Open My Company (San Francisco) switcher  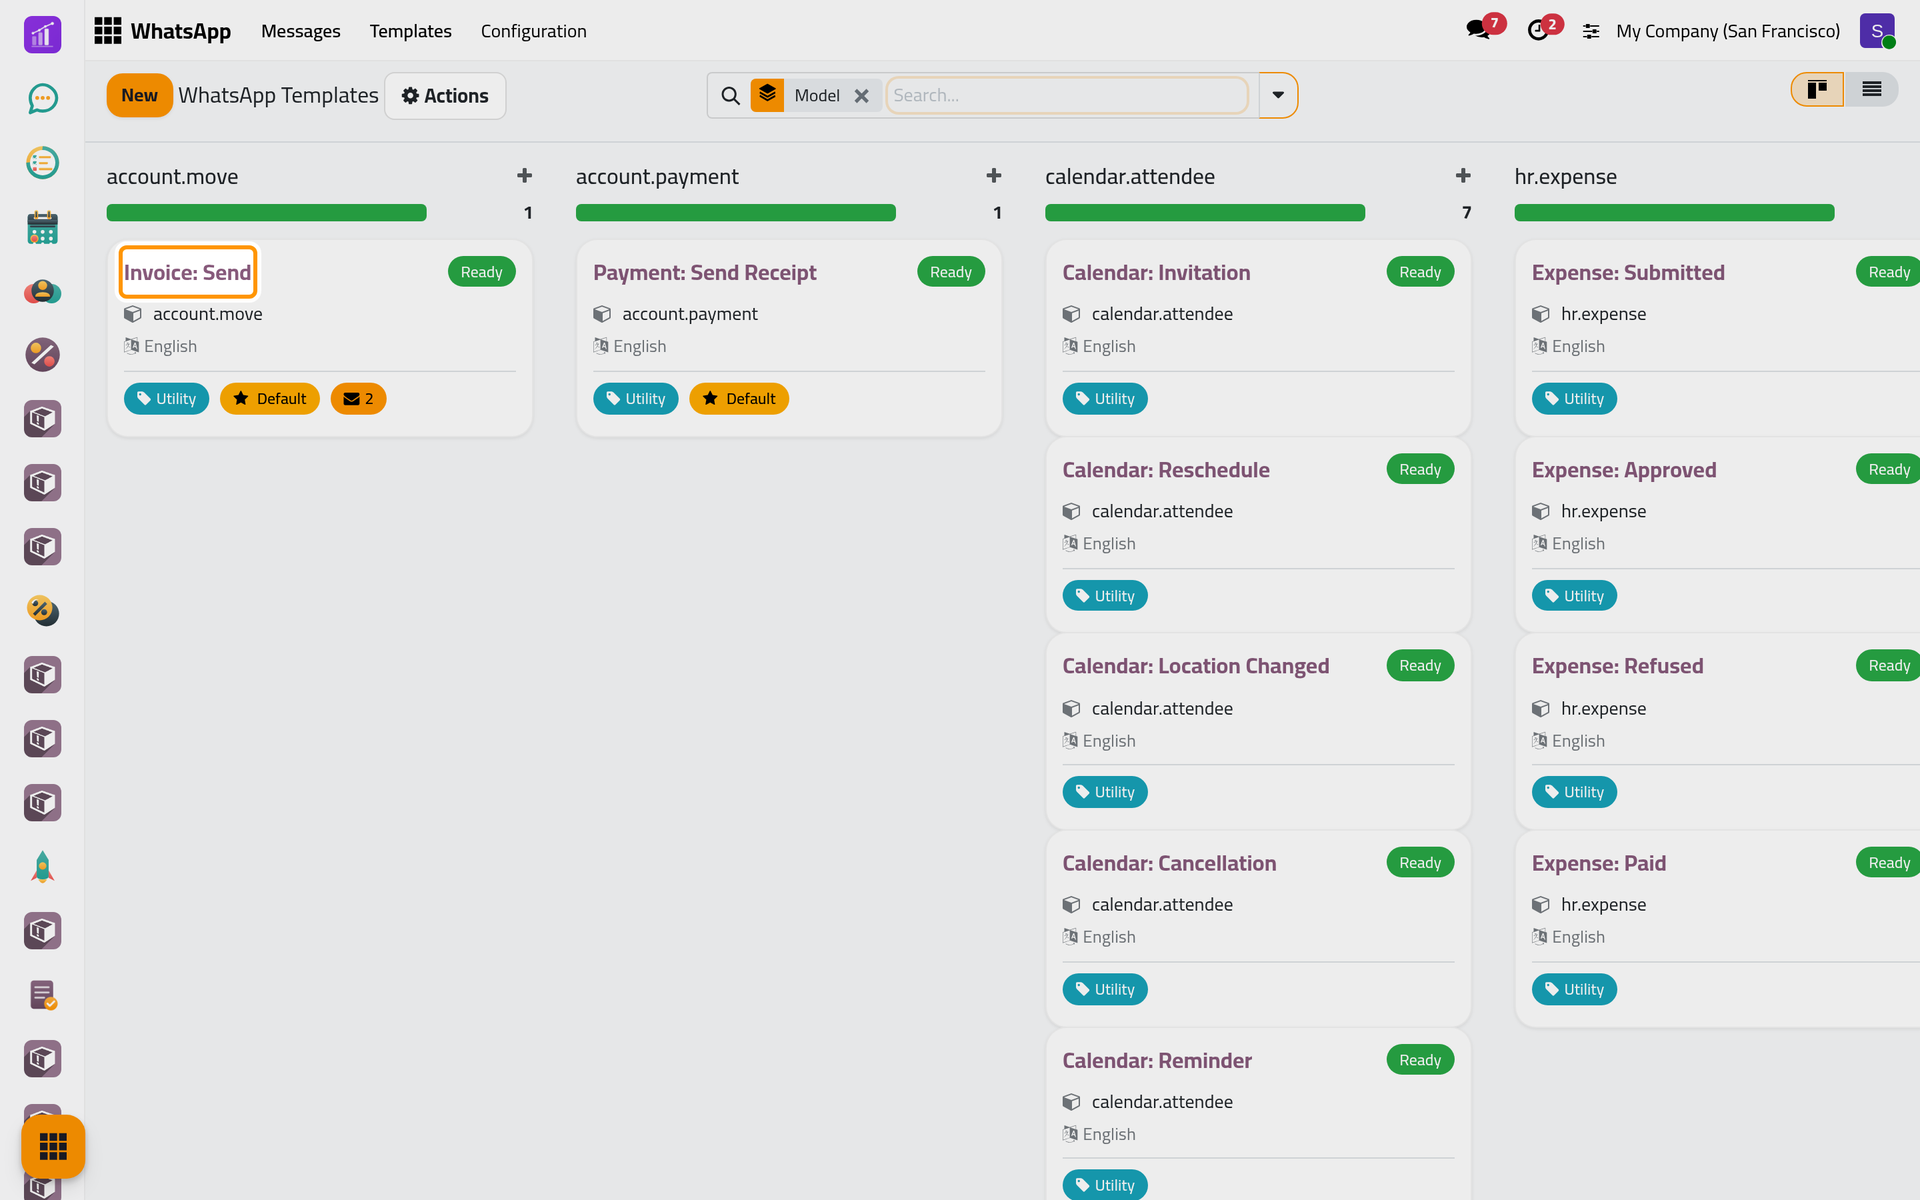1727,31
